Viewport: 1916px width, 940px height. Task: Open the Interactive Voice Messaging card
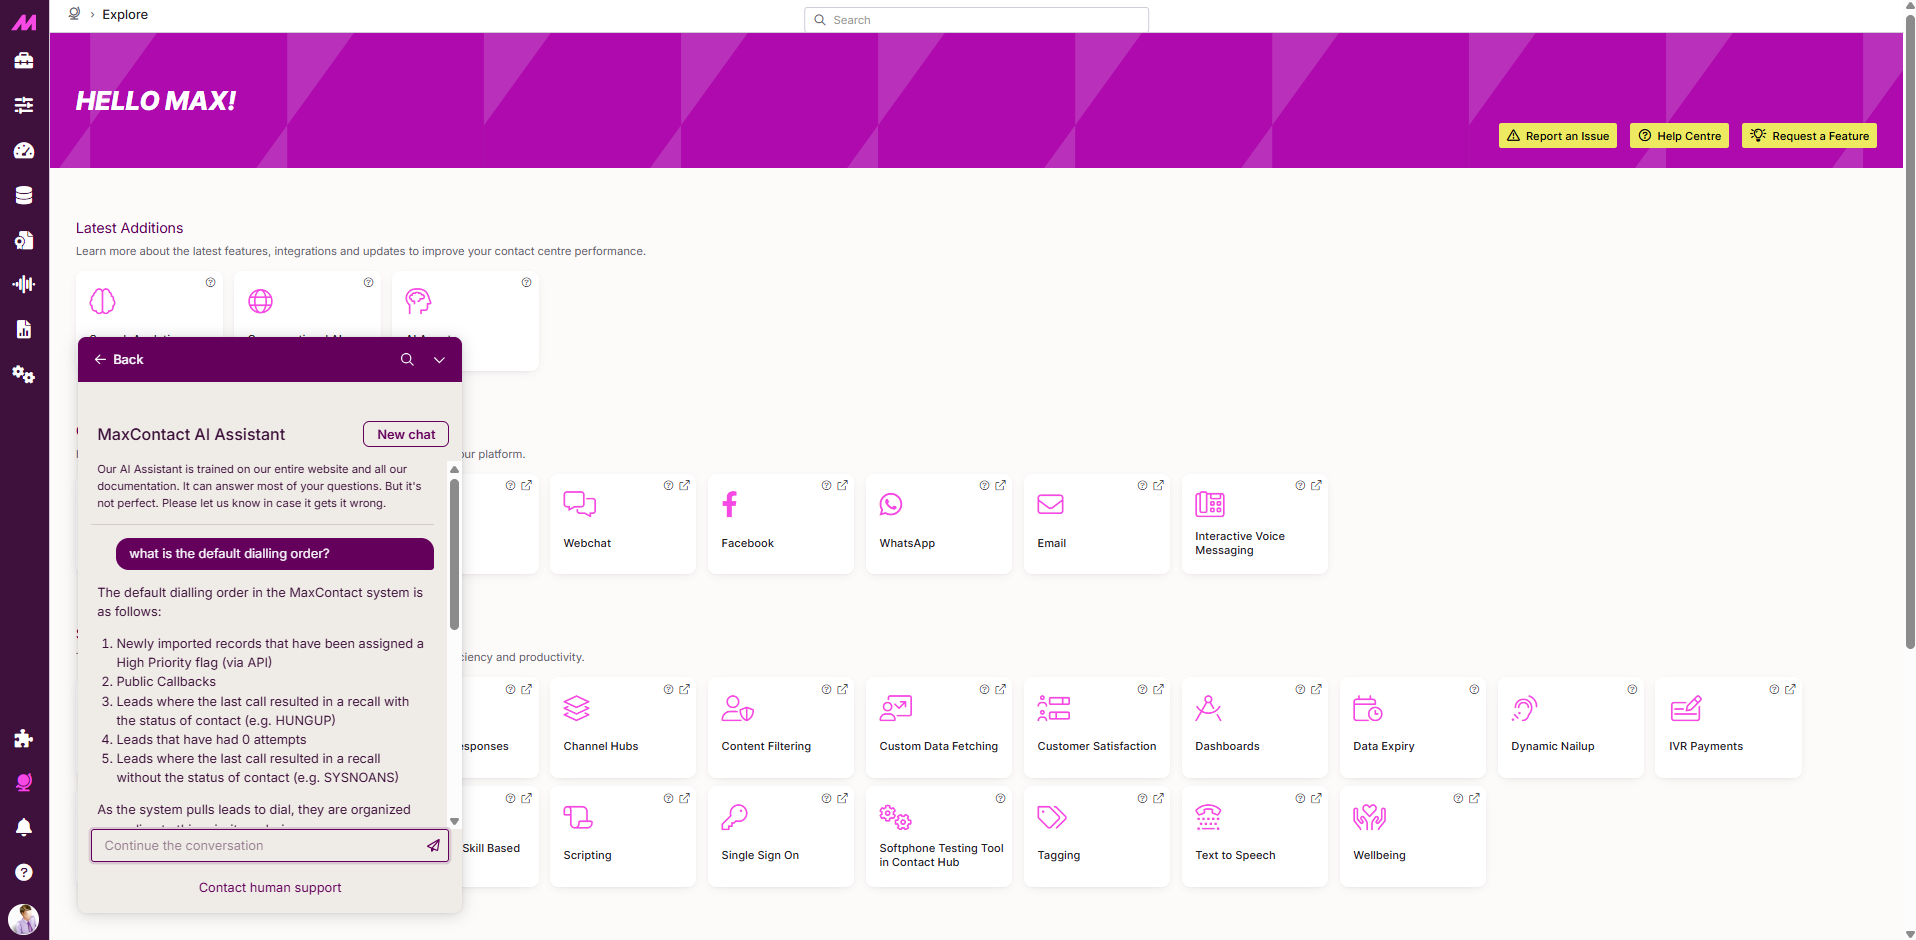[x=1255, y=524]
